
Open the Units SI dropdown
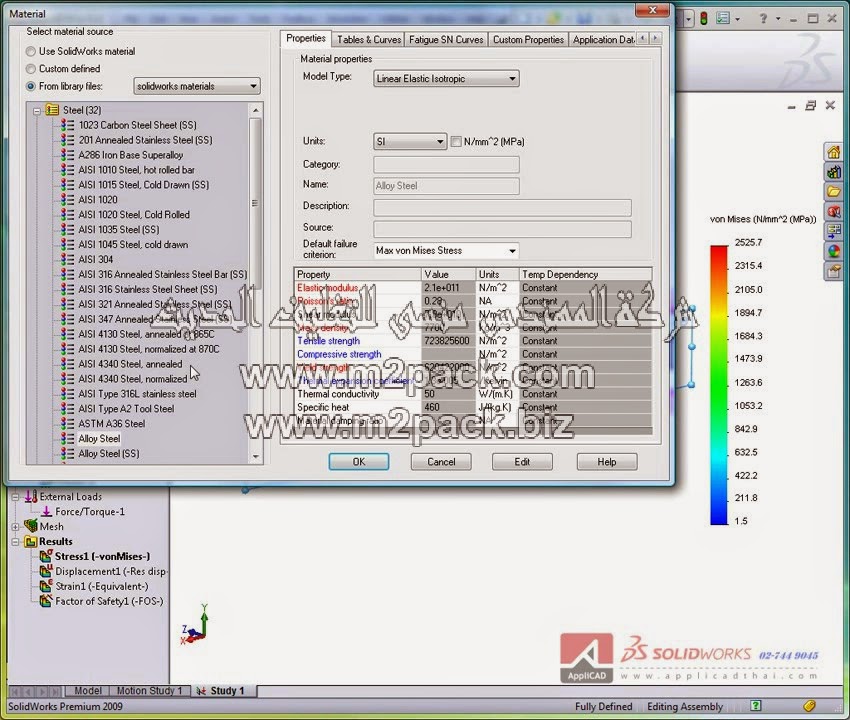(410, 142)
